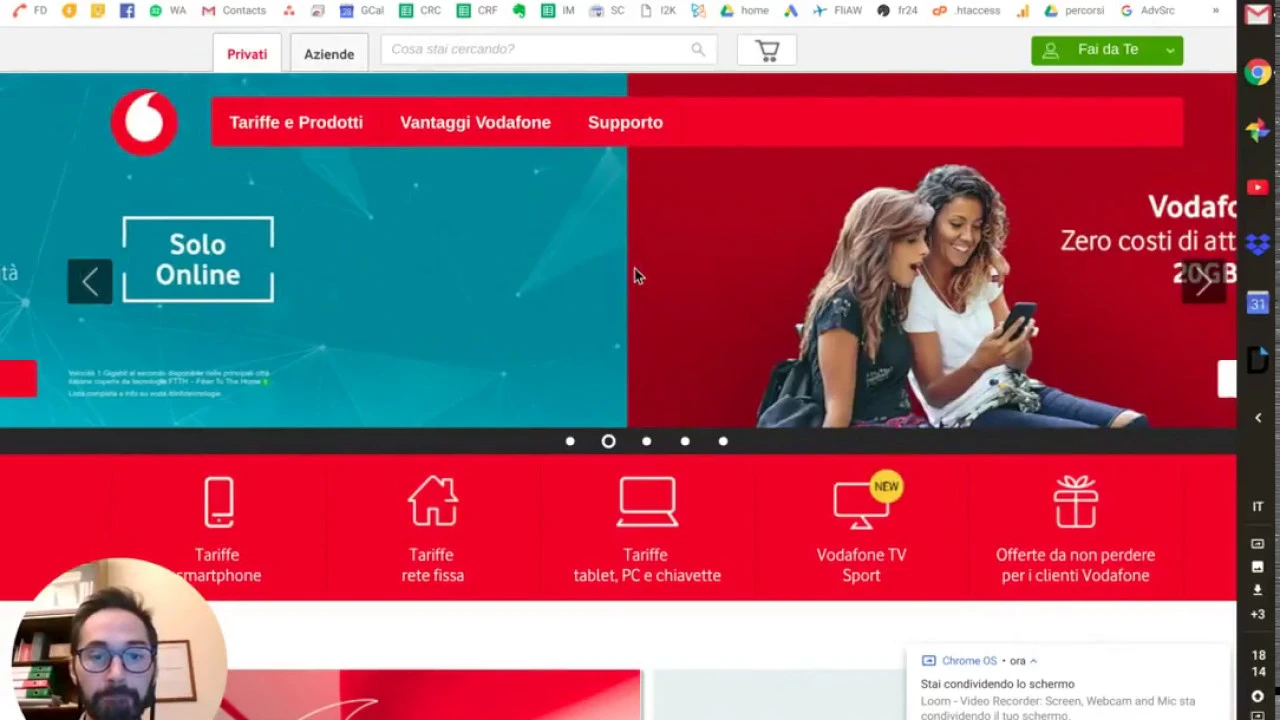Click the search magnifier icon

(698, 49)
